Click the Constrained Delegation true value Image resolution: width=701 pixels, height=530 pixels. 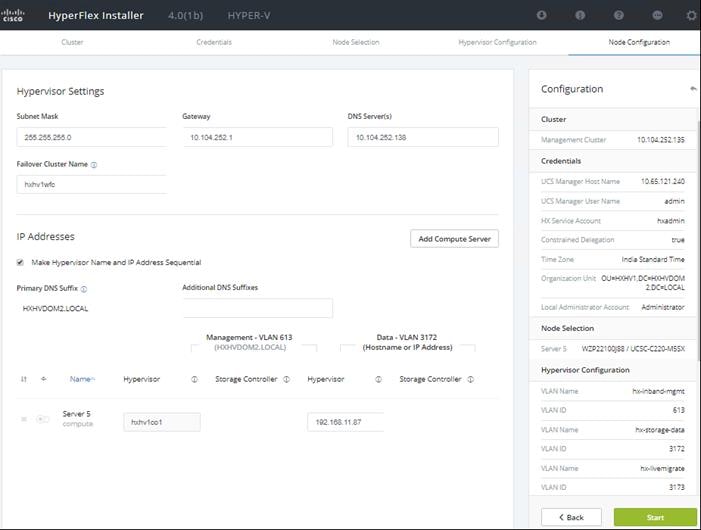pos(678,240)
